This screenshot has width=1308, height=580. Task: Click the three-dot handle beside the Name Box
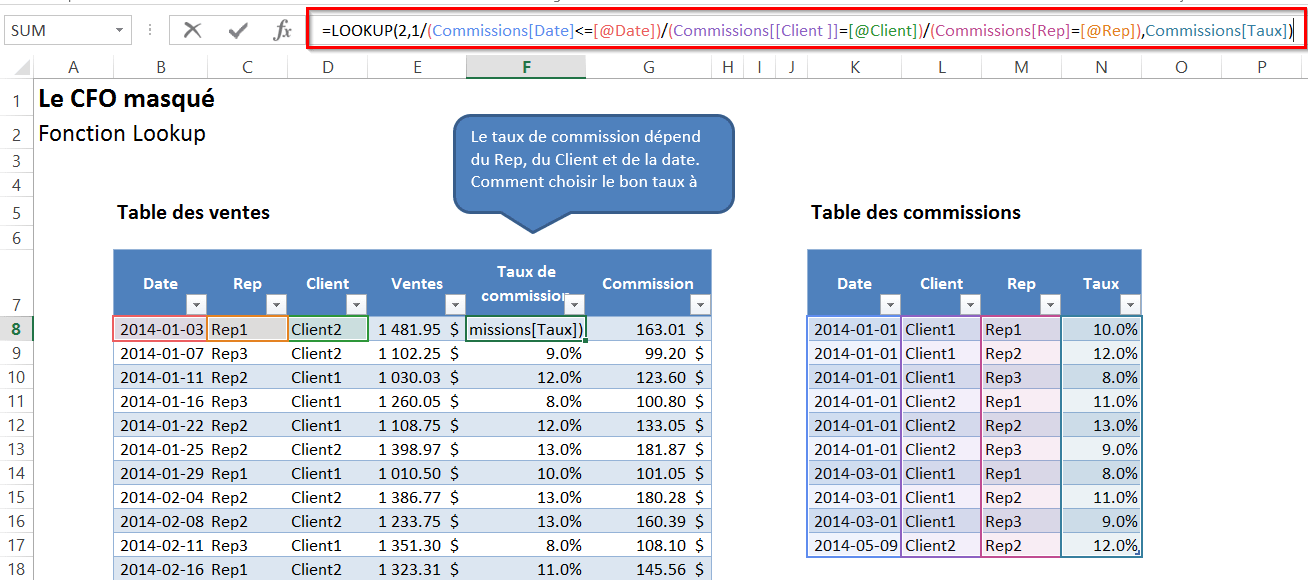click(150, 31)
